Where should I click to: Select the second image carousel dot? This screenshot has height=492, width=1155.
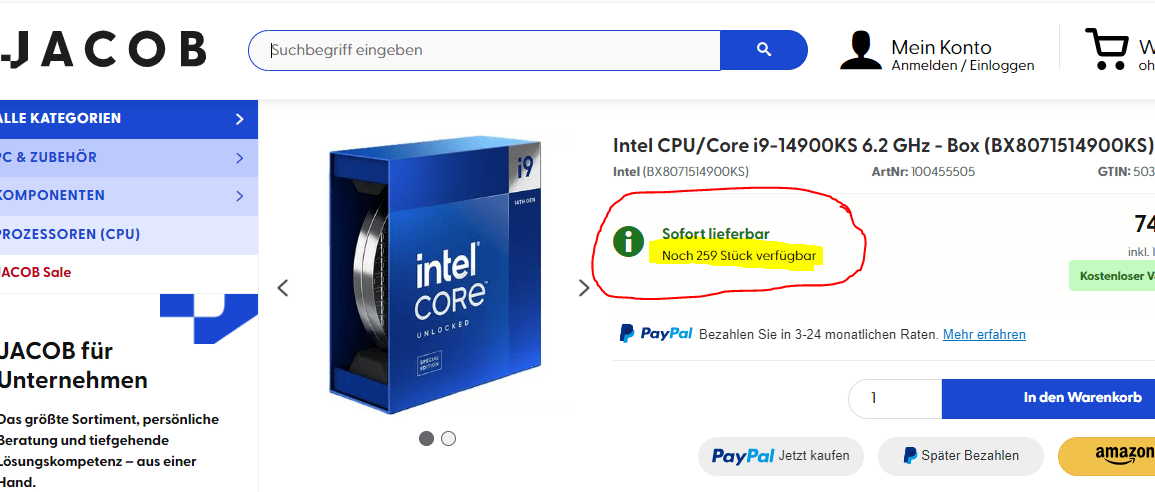pos(448,438)
